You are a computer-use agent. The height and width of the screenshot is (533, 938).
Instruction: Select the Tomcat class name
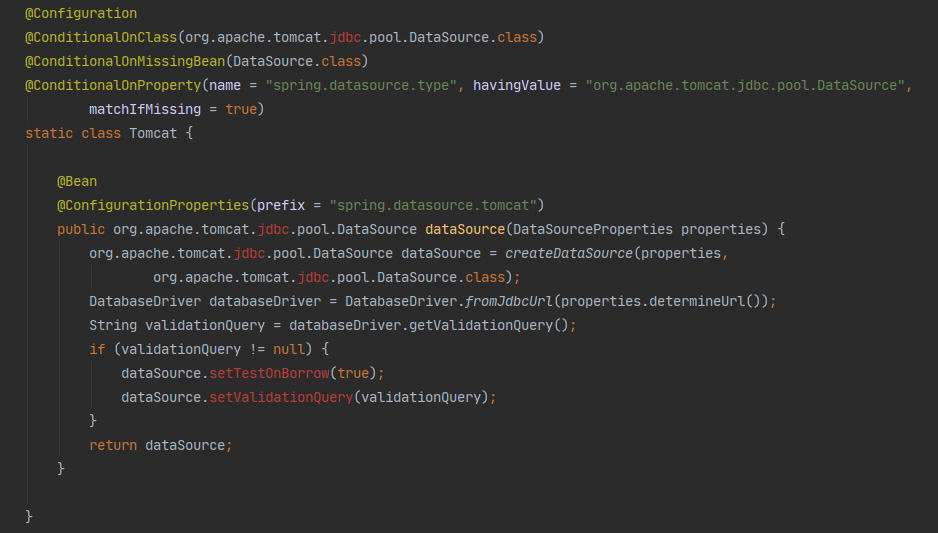[152, 133]
